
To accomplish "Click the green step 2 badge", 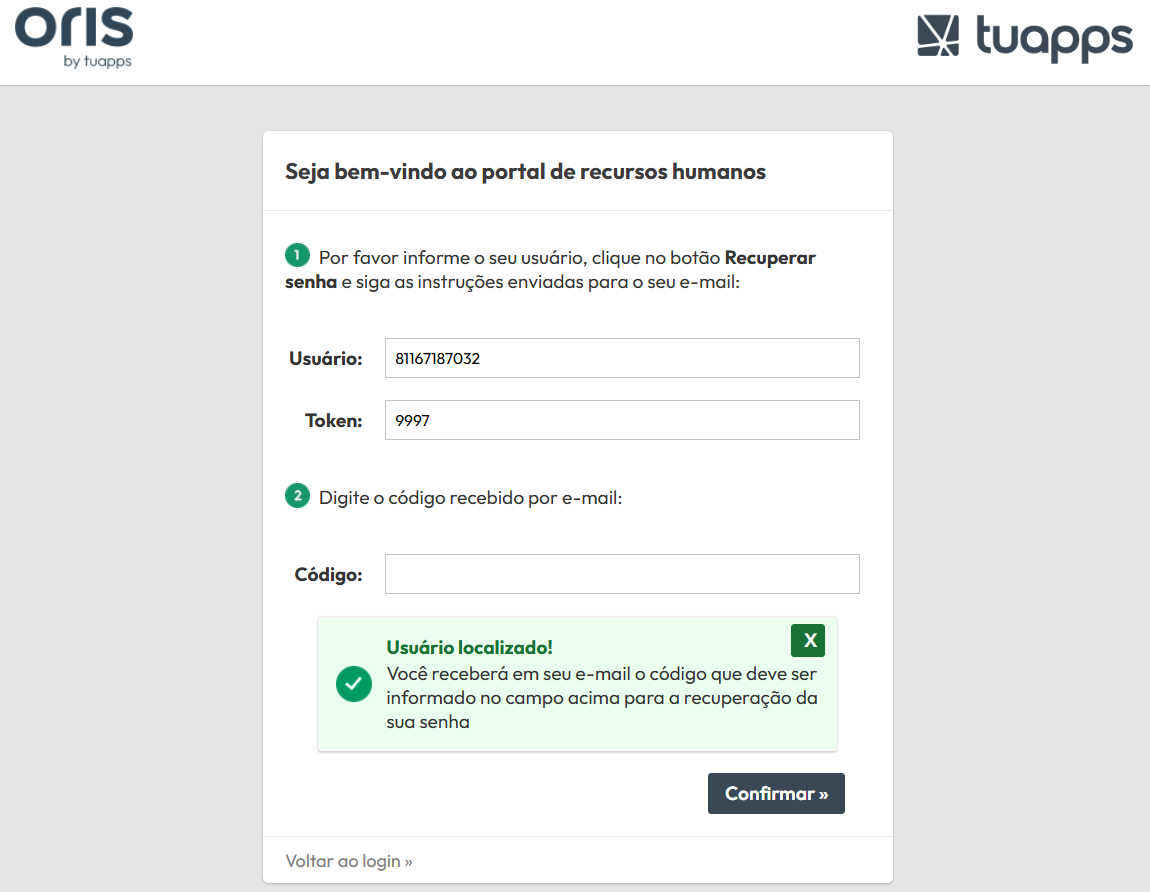I will click(x=297, y=496).
